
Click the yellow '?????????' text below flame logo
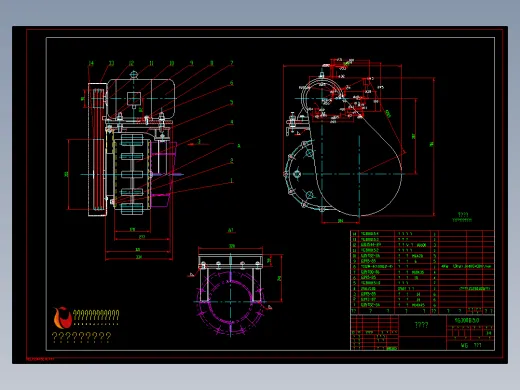click(x=81, y=337)
